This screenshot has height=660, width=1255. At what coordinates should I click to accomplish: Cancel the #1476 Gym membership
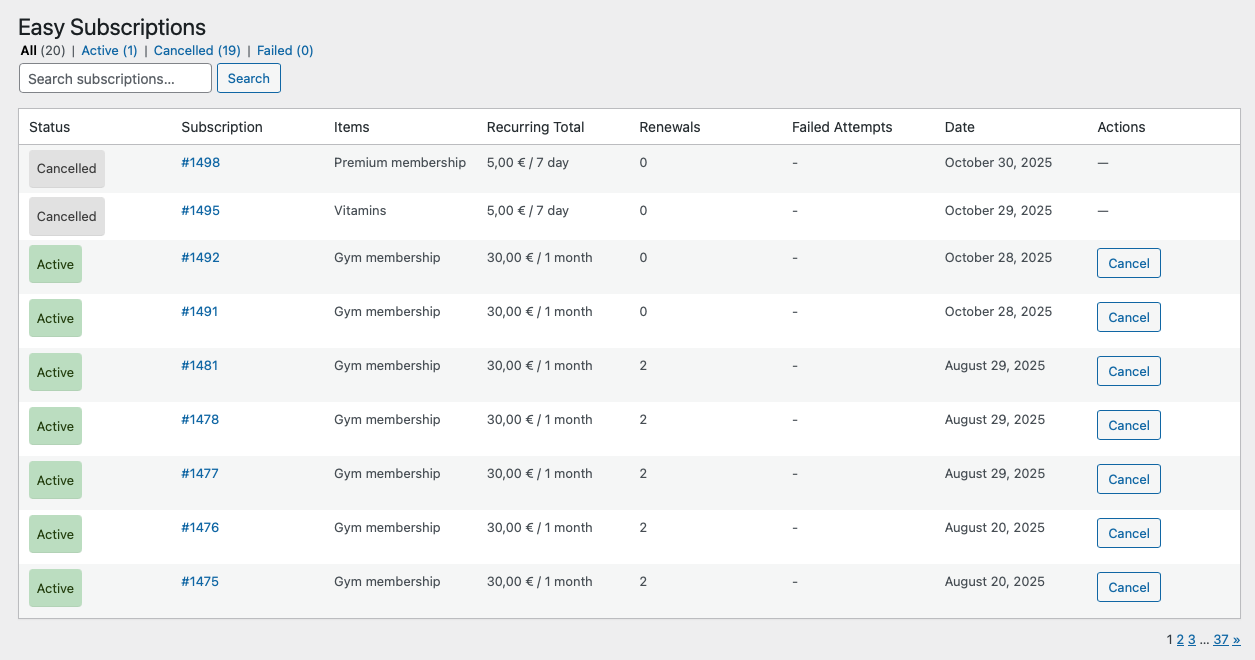click(1128, 533)
